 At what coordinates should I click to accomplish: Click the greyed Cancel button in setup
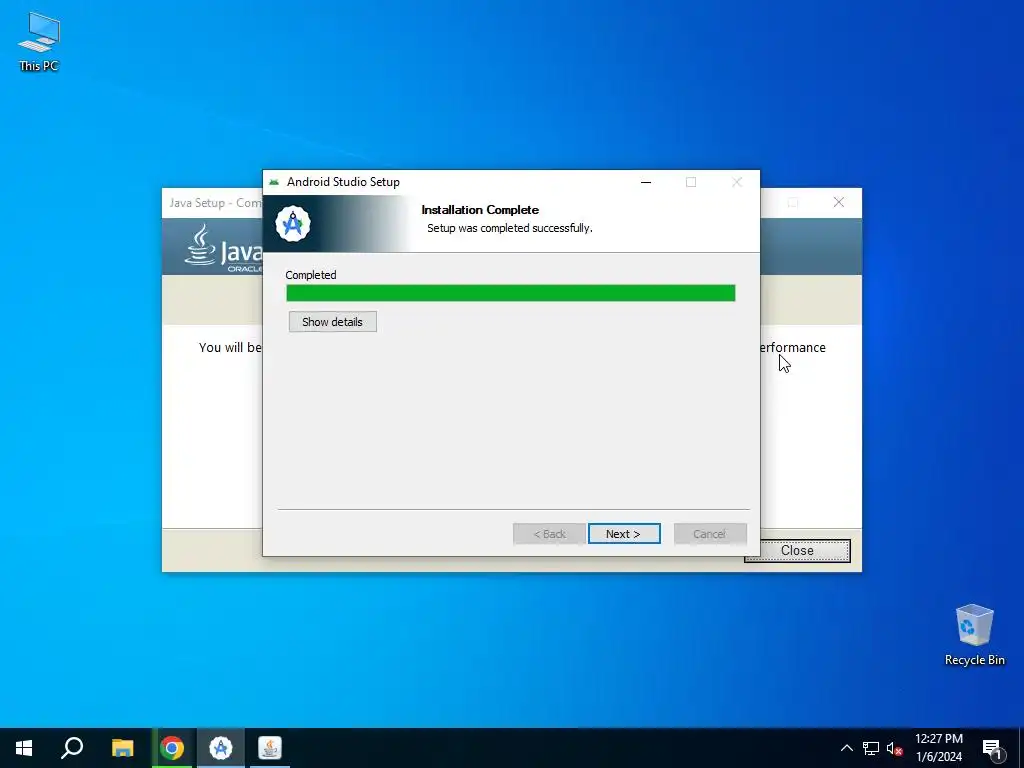(x=710, y=534)
